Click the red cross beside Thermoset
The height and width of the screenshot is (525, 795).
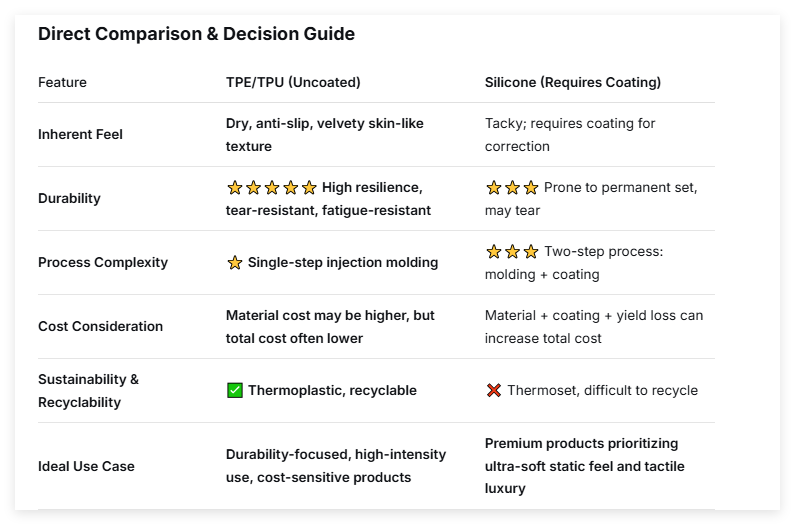pyautogui.click(x=494, y=391)
